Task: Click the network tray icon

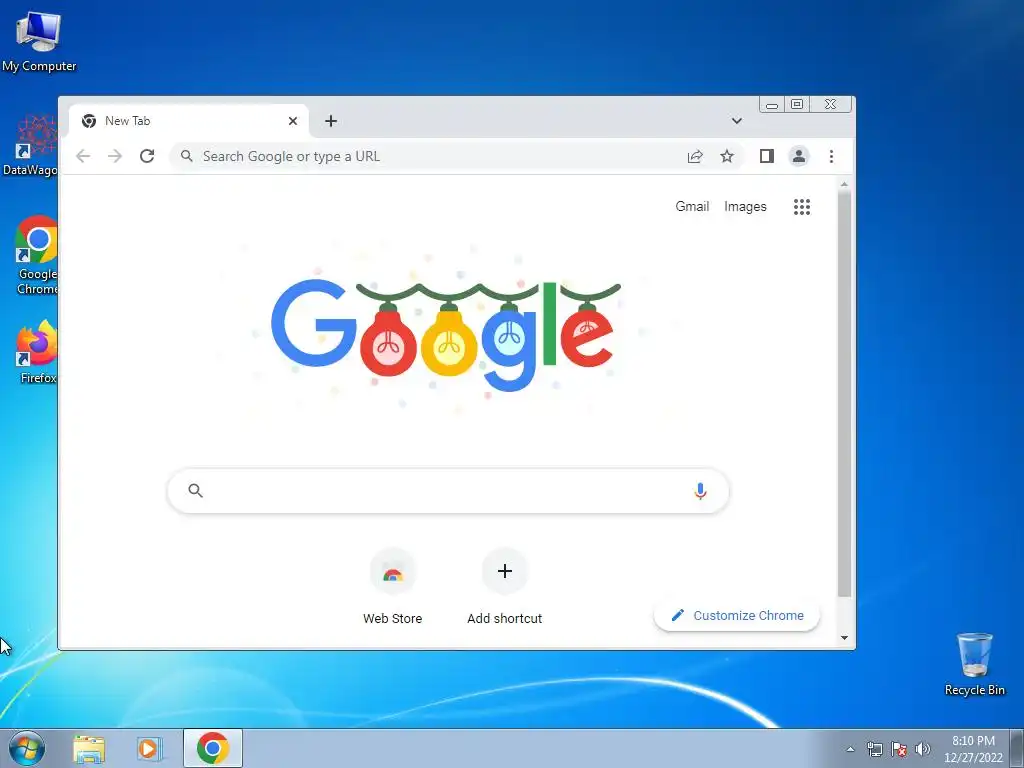Action: [874, 749]
